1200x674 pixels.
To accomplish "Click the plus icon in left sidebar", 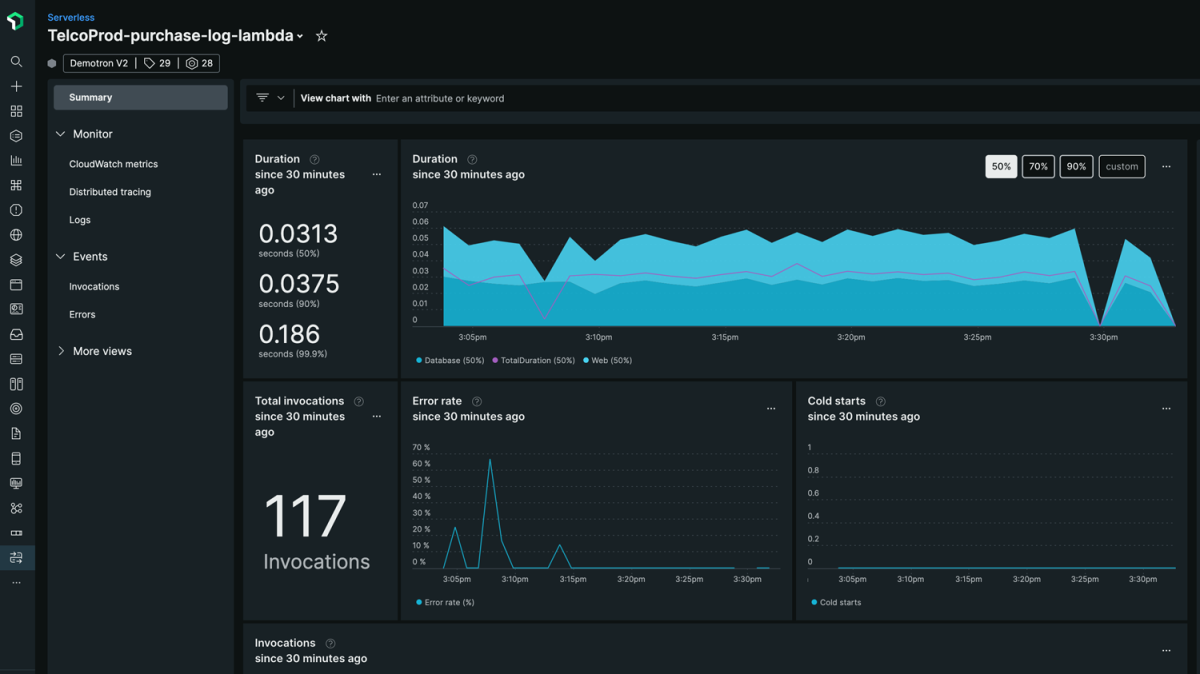I will [16, 87].
